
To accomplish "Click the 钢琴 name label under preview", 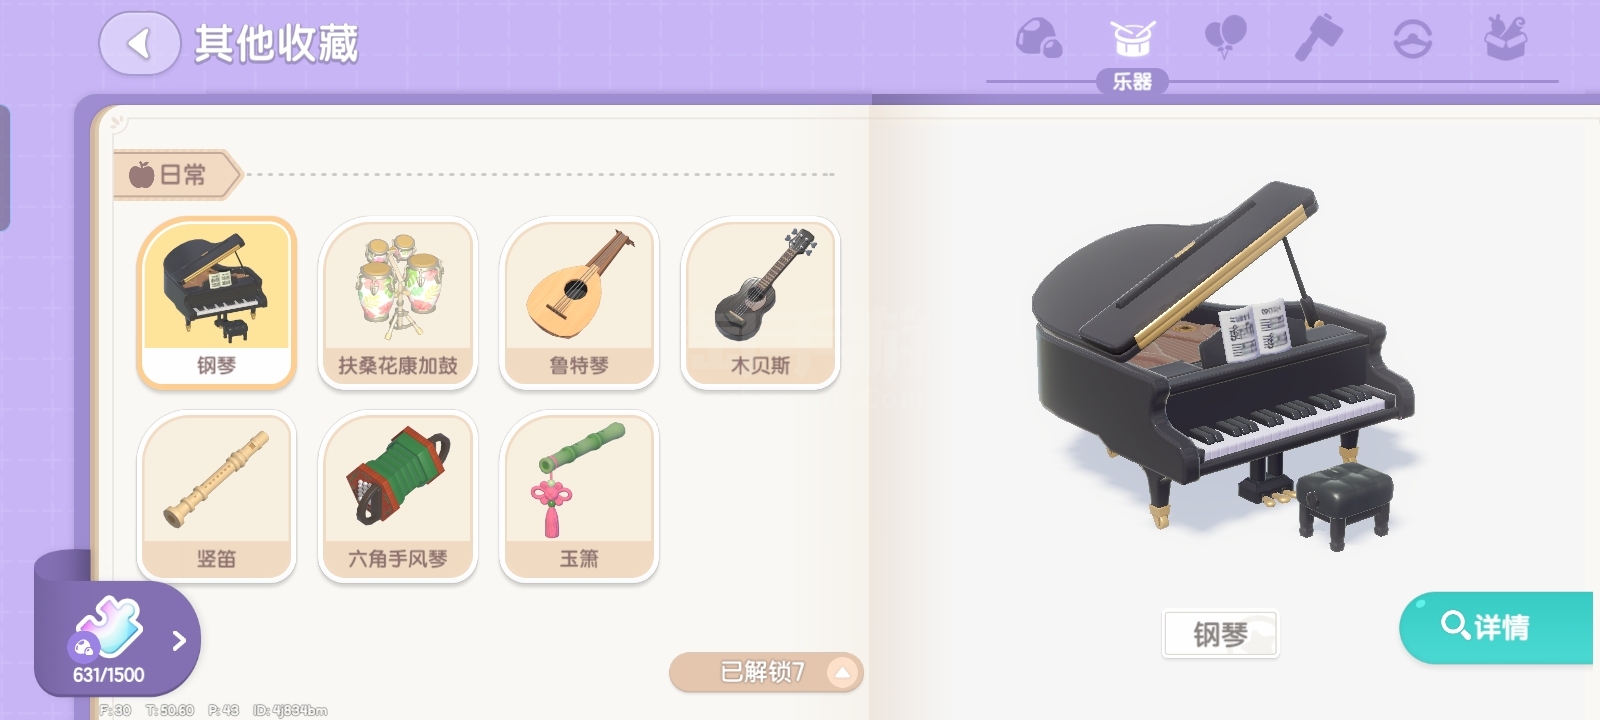I will pos(1220,634).
